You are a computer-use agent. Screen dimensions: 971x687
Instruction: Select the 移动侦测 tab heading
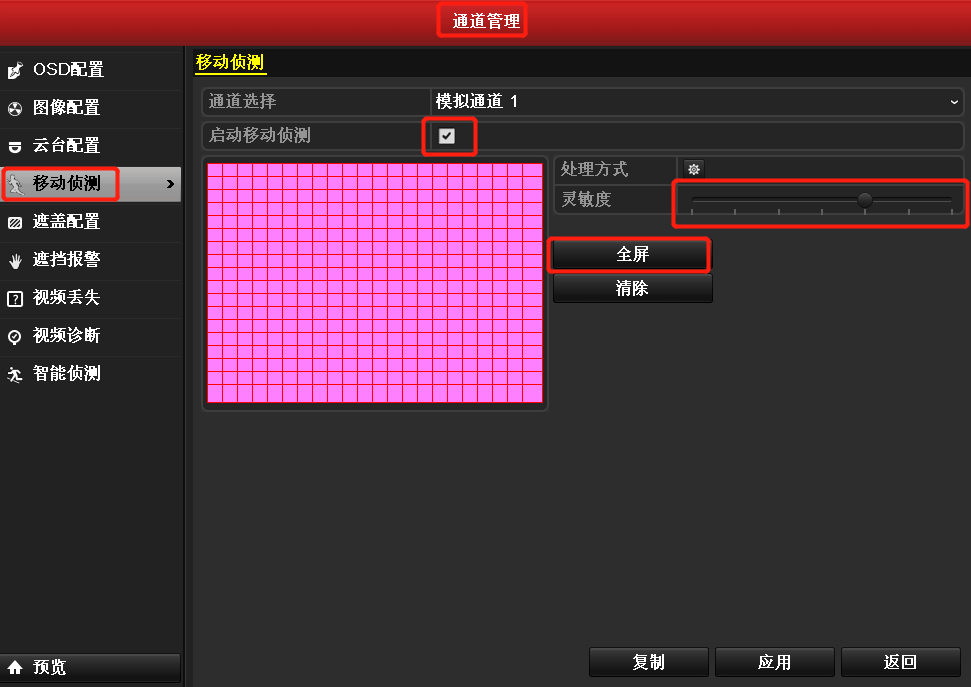click(230, 62)
